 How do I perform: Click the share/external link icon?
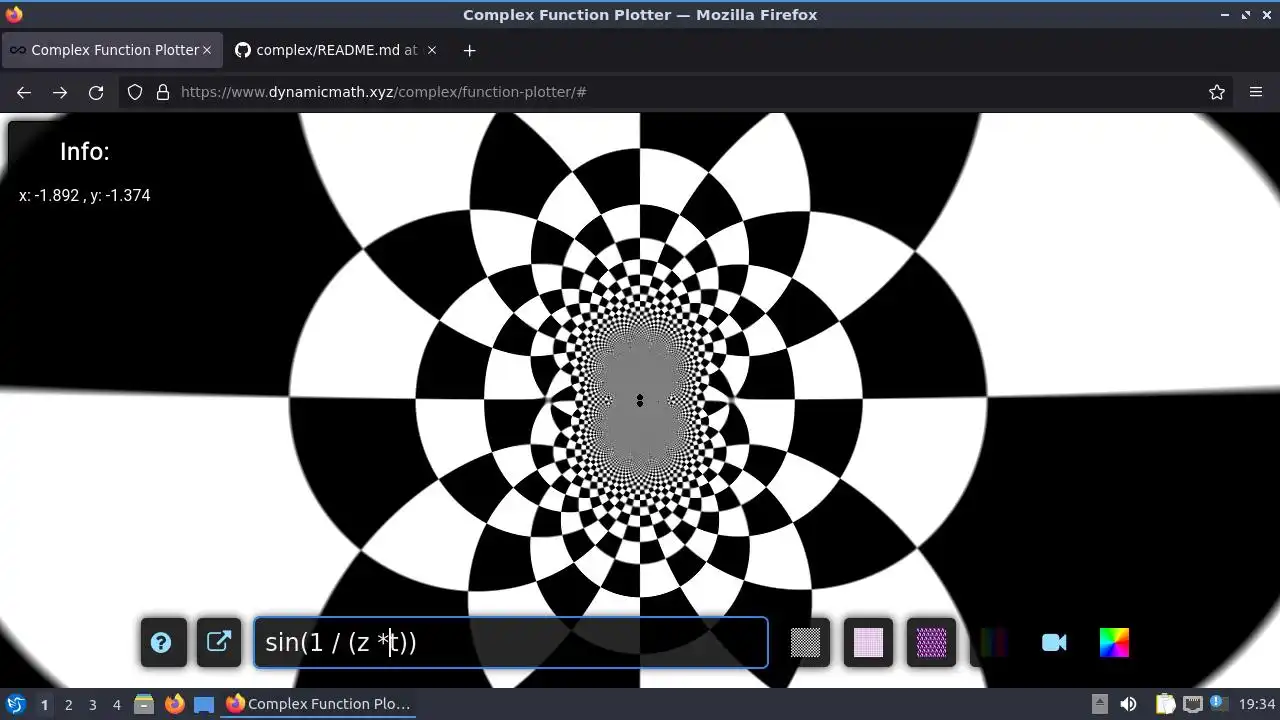218,643
